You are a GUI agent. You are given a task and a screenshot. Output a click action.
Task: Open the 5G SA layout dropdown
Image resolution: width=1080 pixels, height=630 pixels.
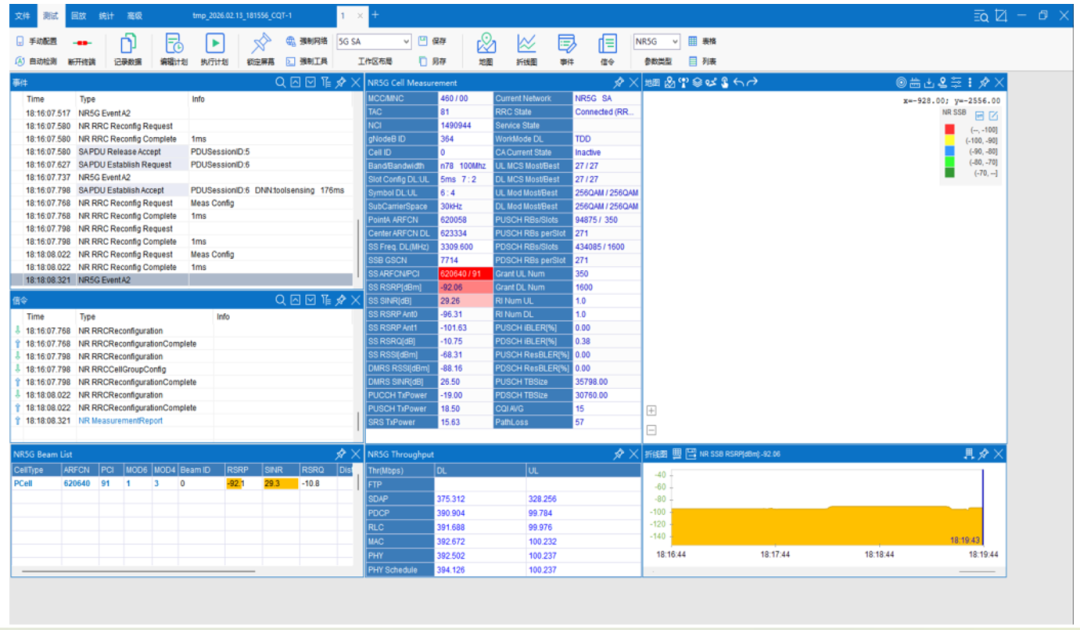(x=374, y=41)
